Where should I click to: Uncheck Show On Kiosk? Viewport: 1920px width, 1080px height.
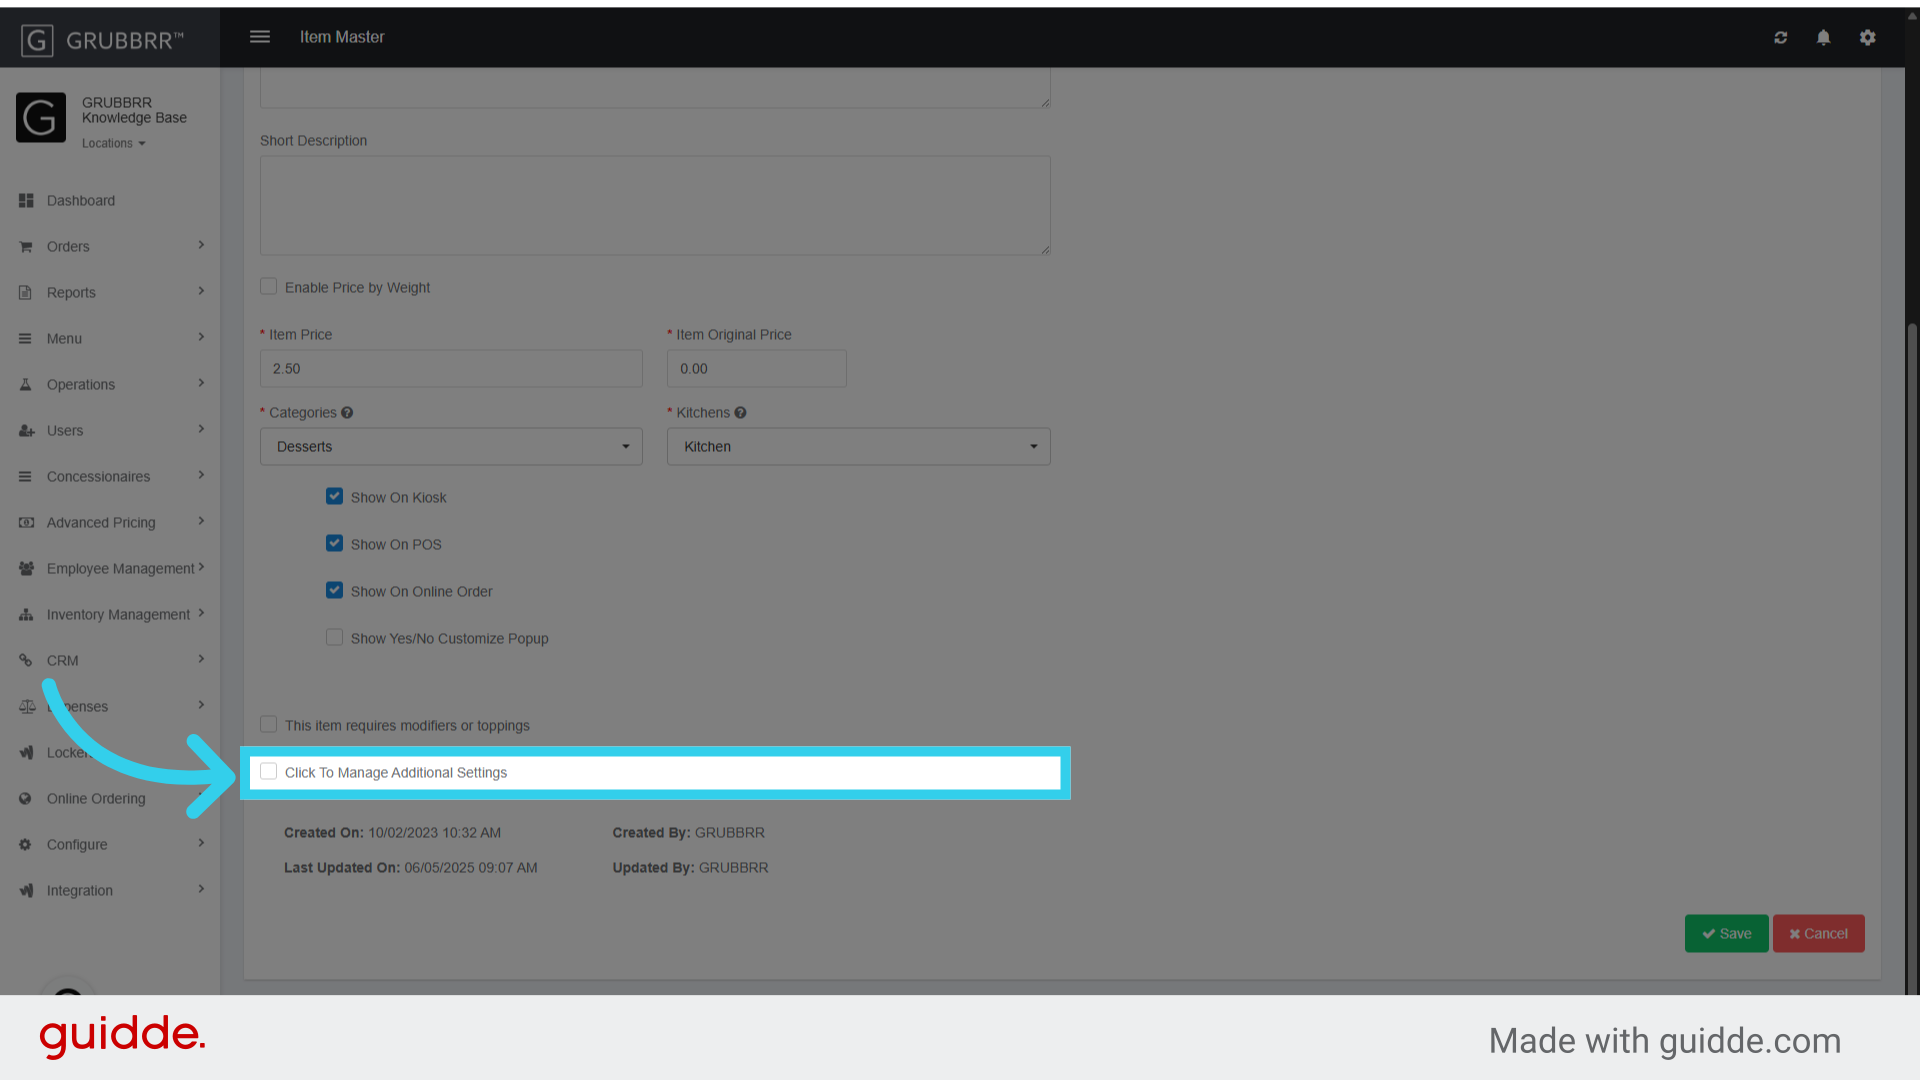(334, 497)
